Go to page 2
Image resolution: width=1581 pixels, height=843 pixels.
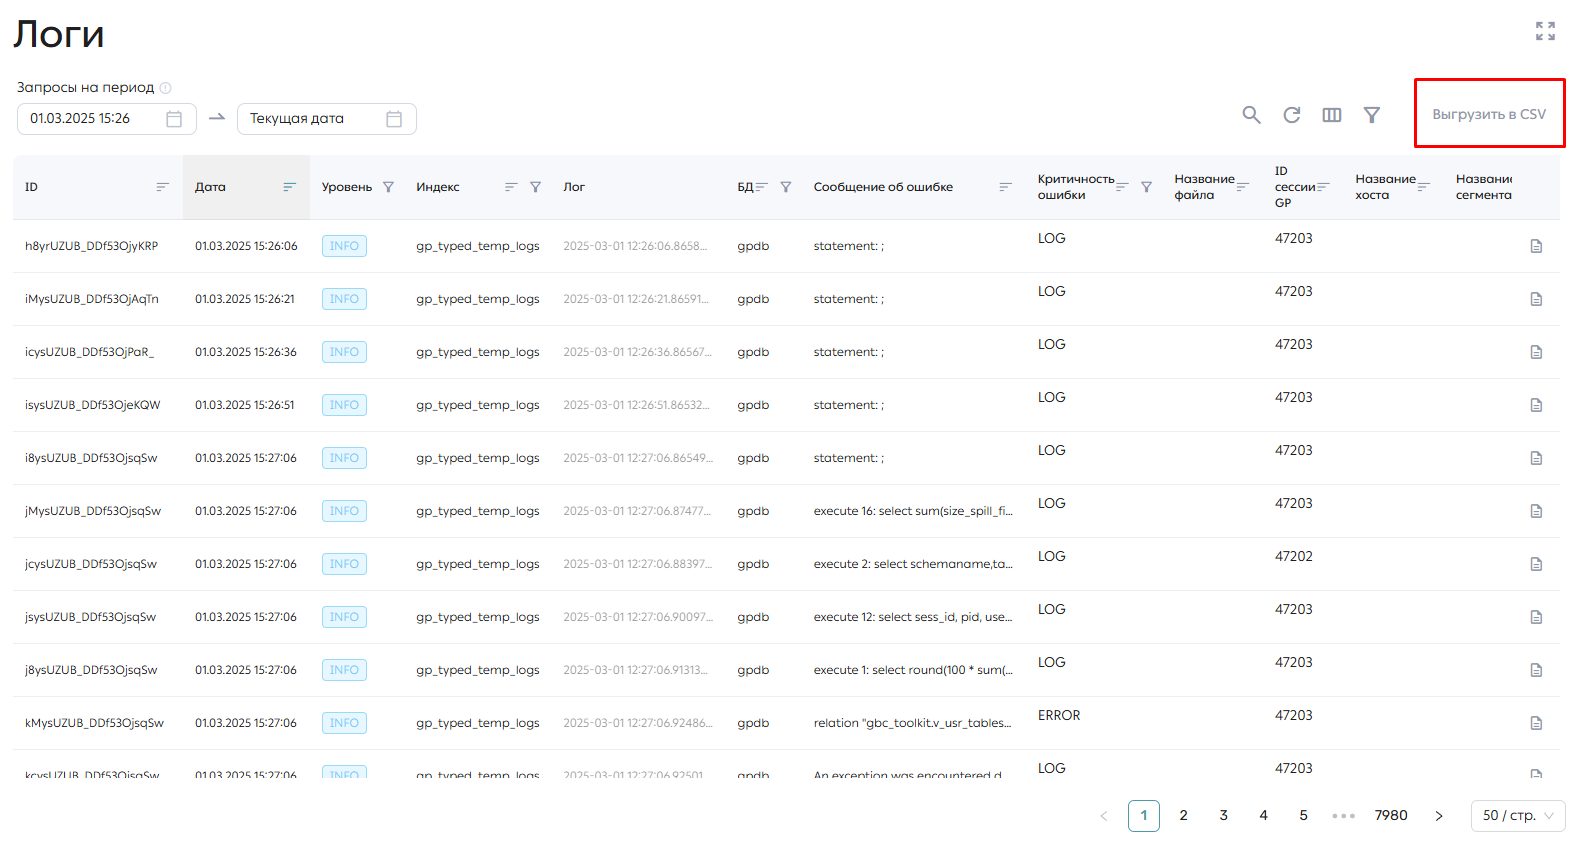[x=1184, y=816]
